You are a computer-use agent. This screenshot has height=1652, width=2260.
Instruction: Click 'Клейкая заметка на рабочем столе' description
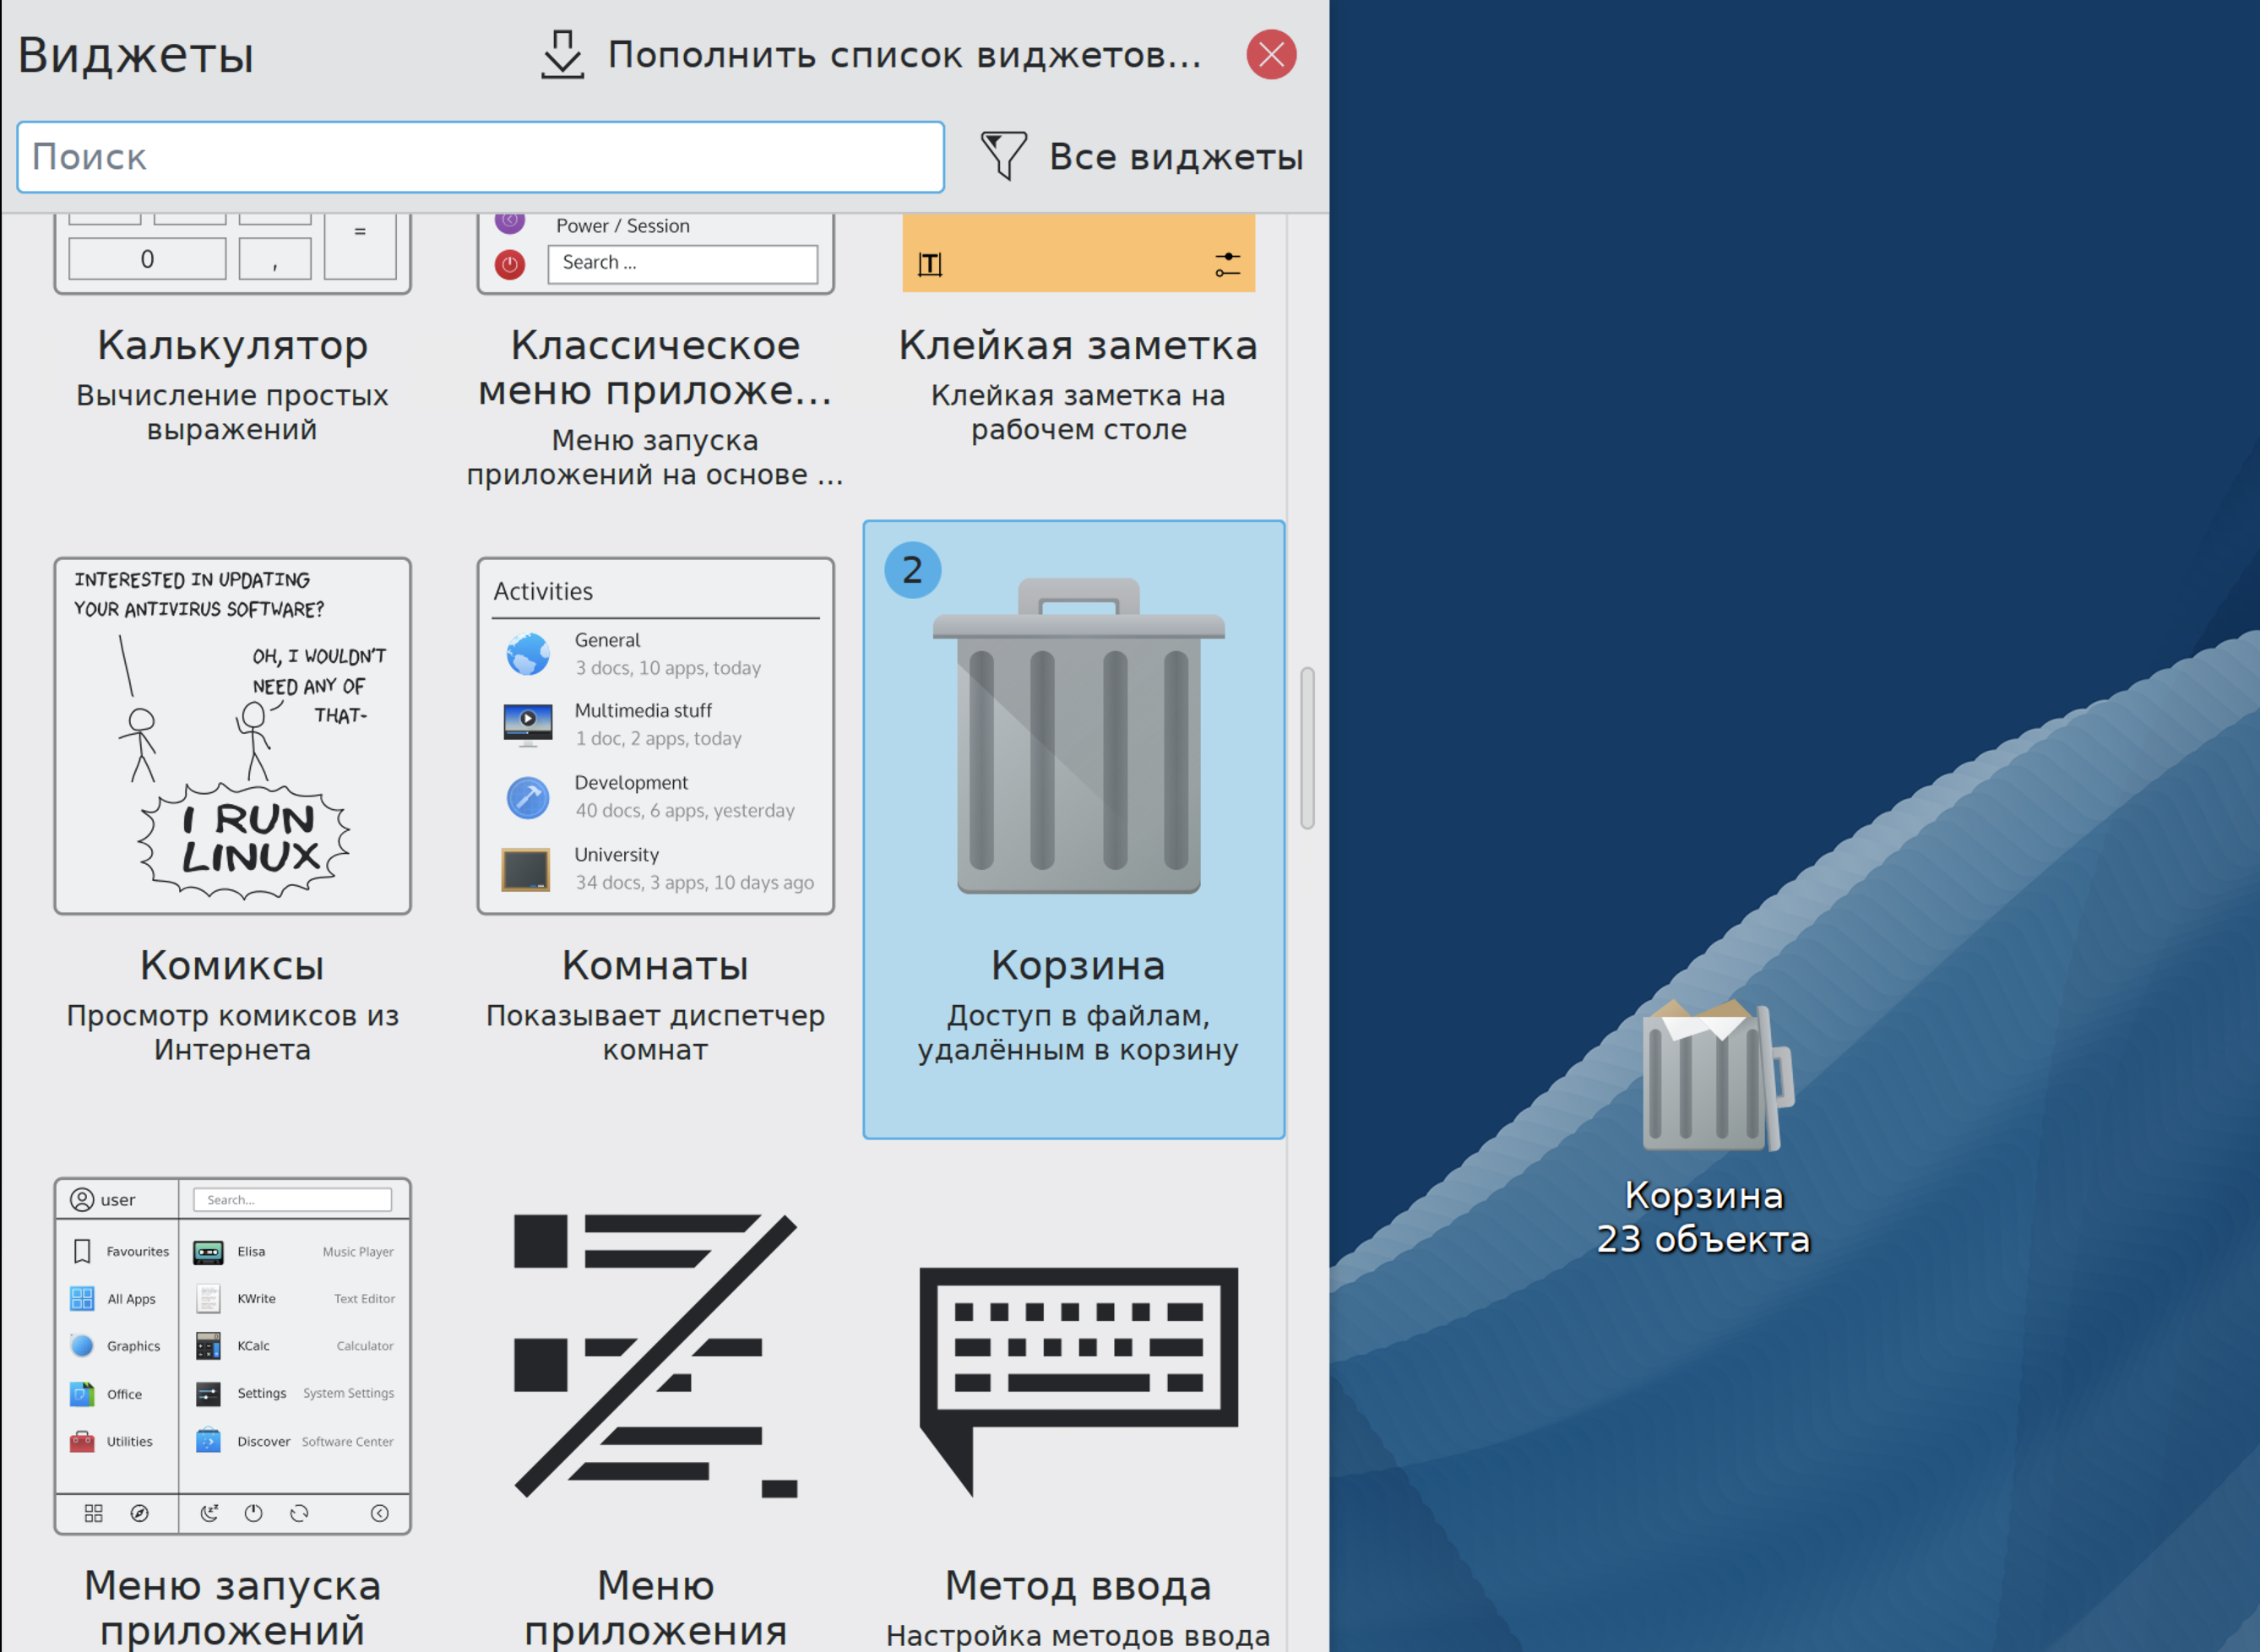[1078, 412]
